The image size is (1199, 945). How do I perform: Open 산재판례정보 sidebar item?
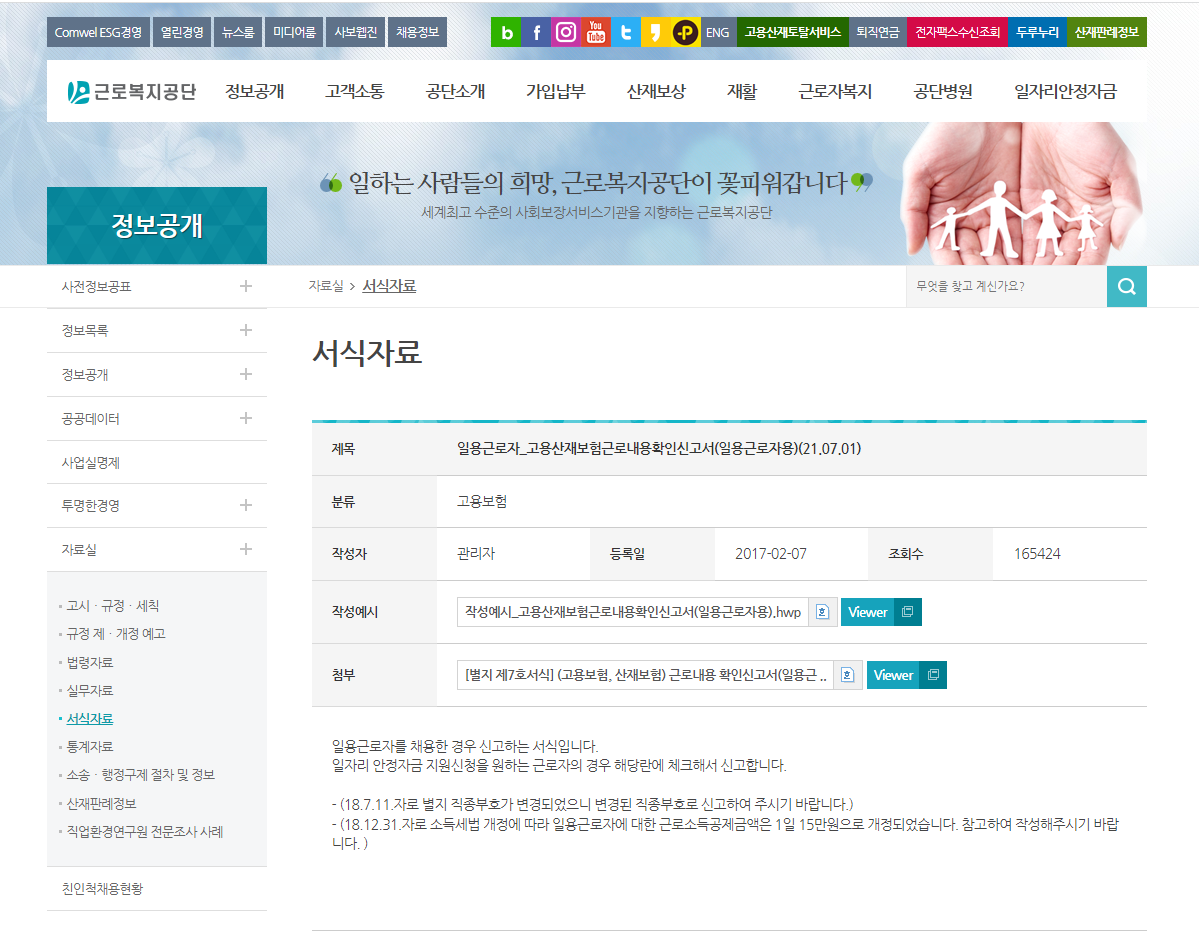point(101,804)
